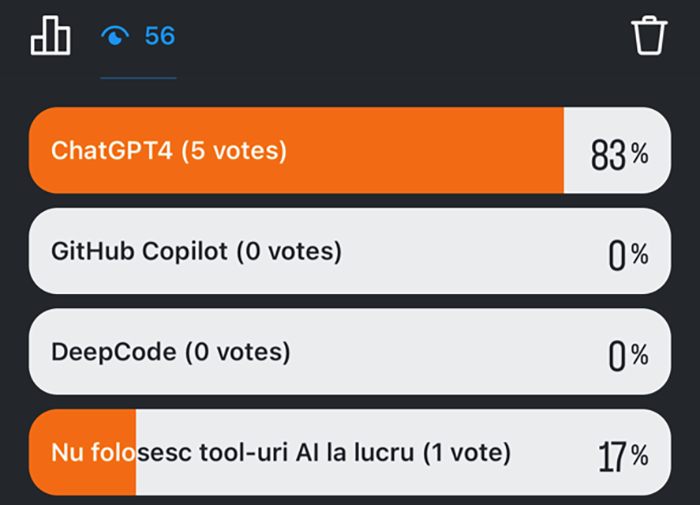Click the number 56 view count
This screenshot has height=505, width=700.
coord(160,37)
